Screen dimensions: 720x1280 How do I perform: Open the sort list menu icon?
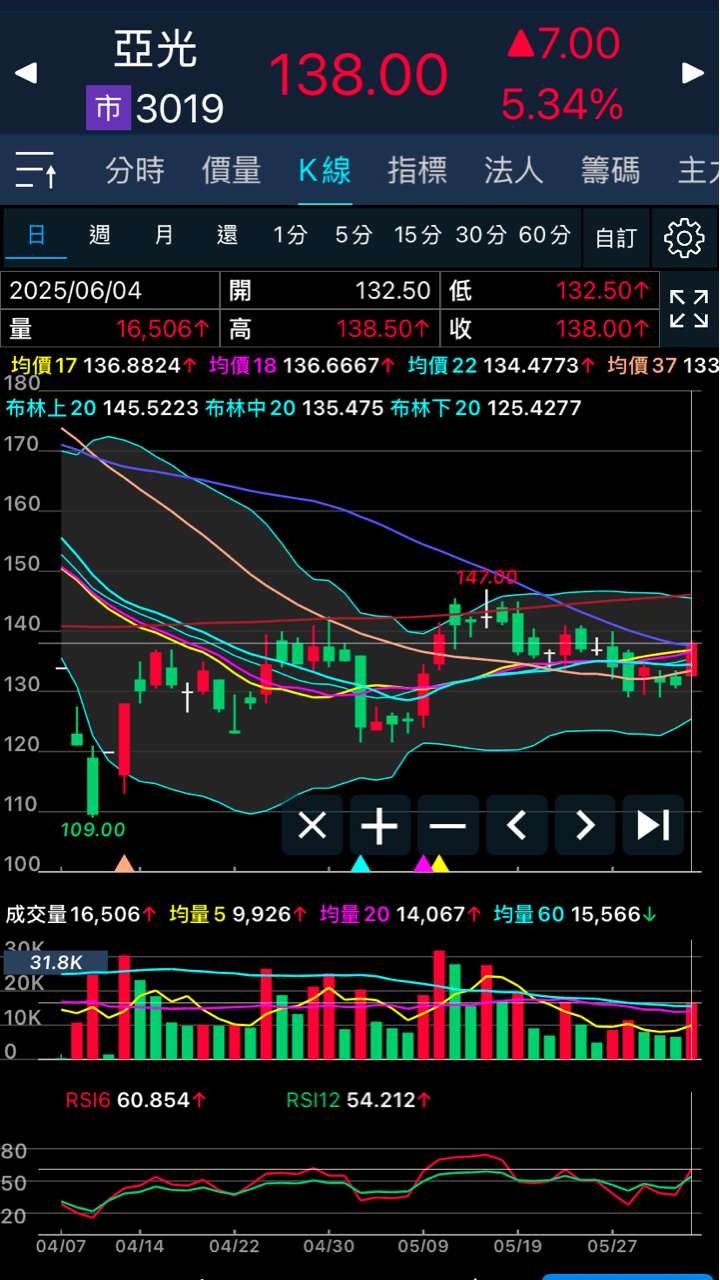pos(37,171)
